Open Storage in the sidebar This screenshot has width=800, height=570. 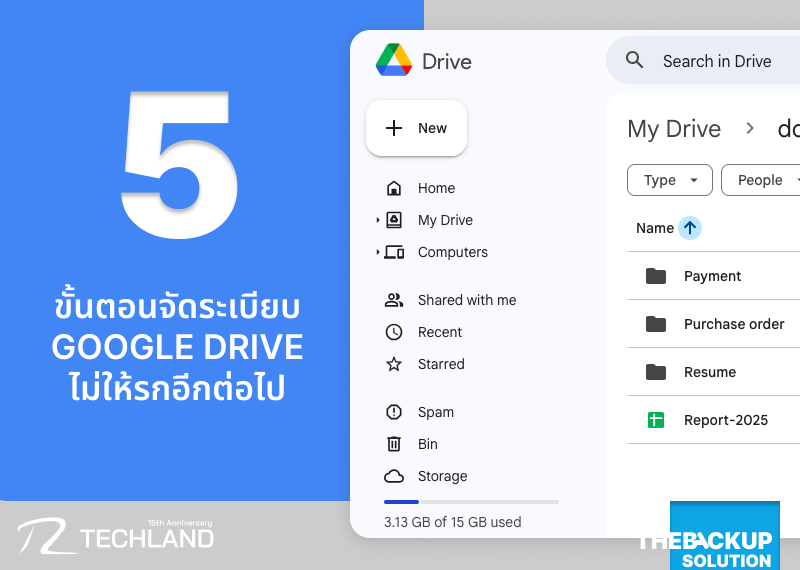click(x=442, y=477)
